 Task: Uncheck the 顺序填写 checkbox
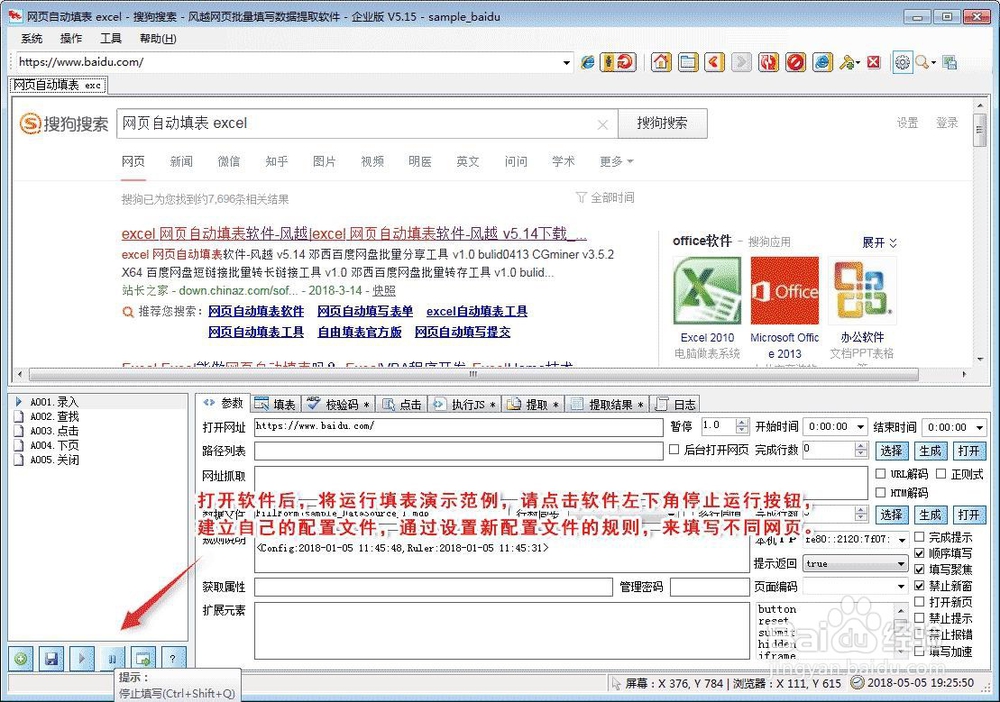click(x=920, y=553)
